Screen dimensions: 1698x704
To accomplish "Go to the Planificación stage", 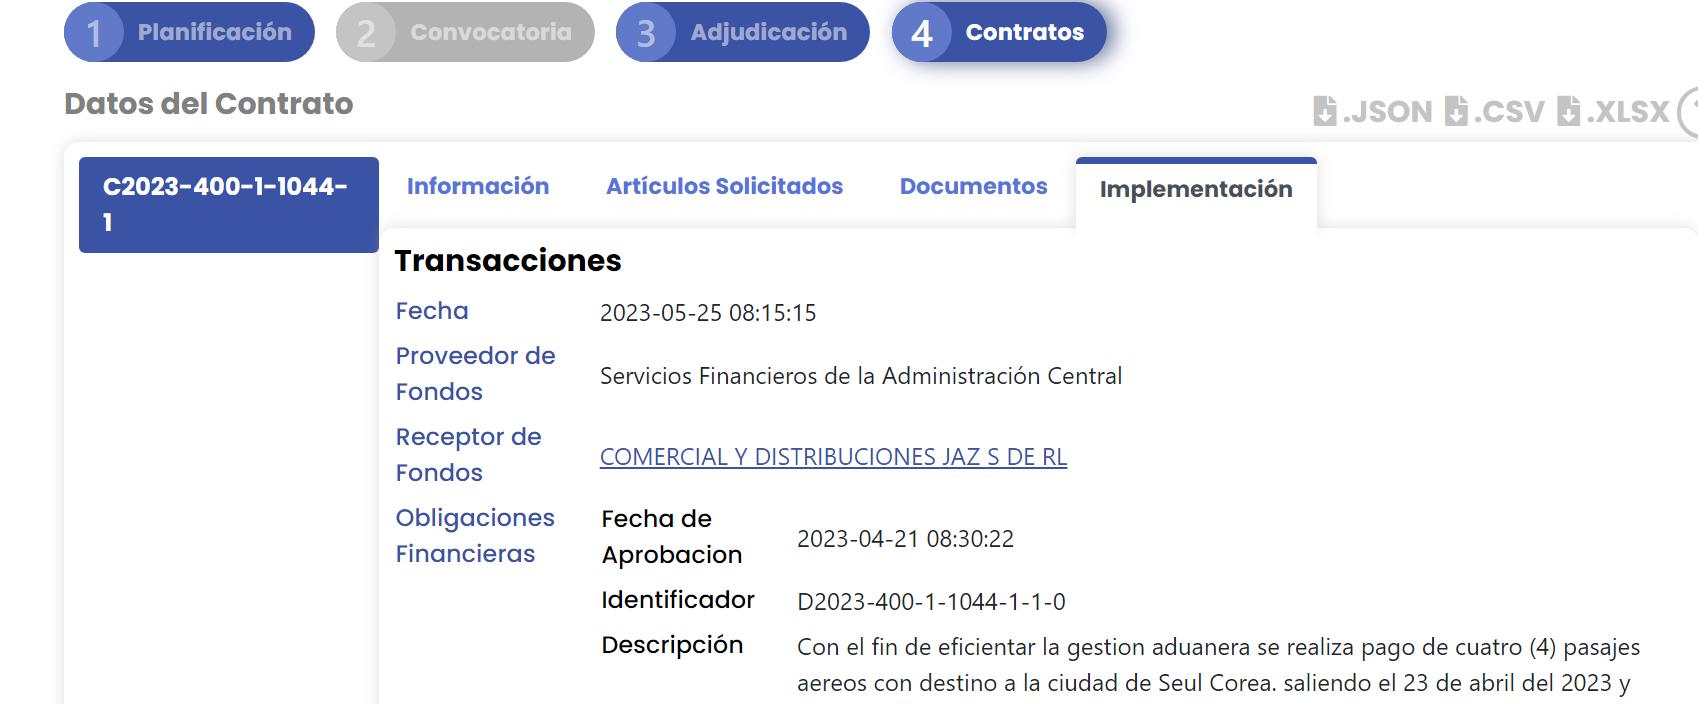I will tap(214, 33).
